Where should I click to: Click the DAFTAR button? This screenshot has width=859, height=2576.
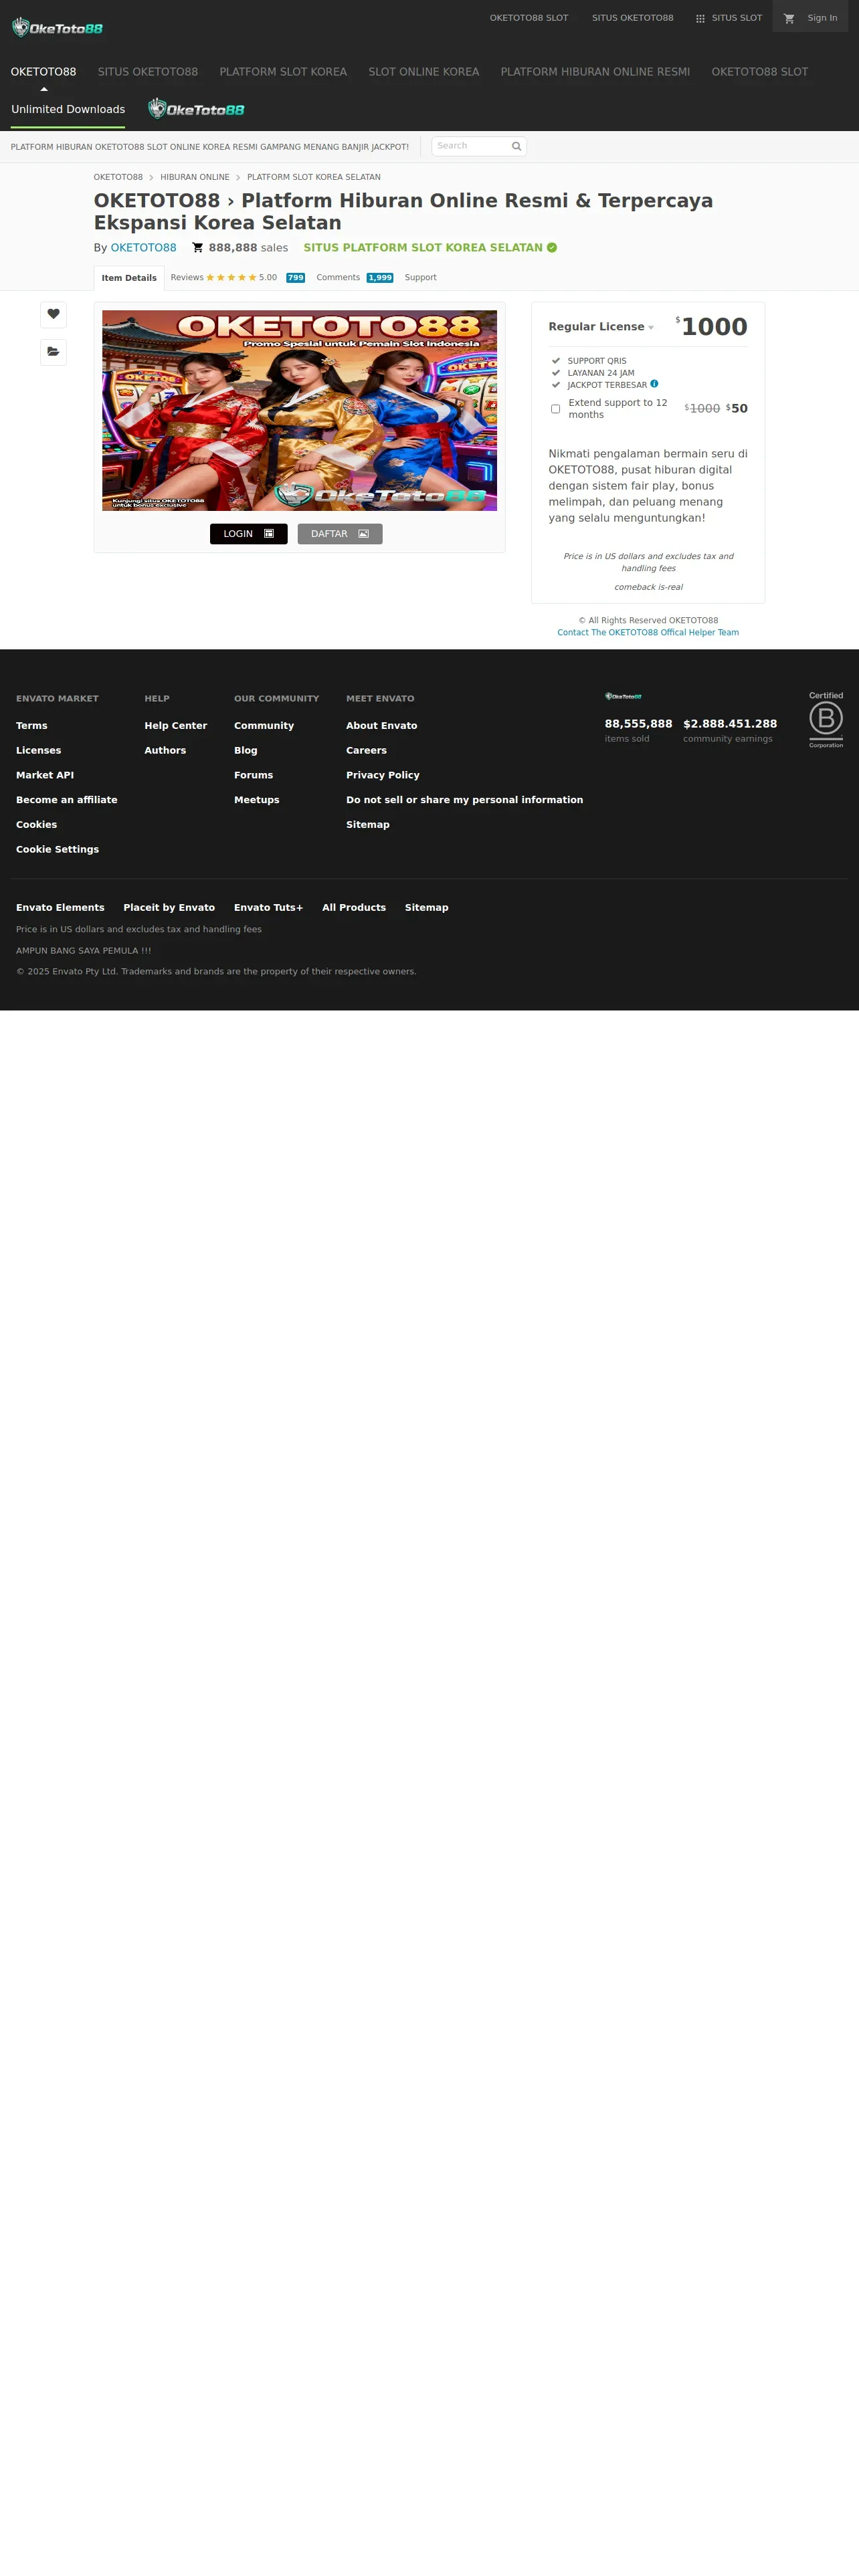coord(340,534)
